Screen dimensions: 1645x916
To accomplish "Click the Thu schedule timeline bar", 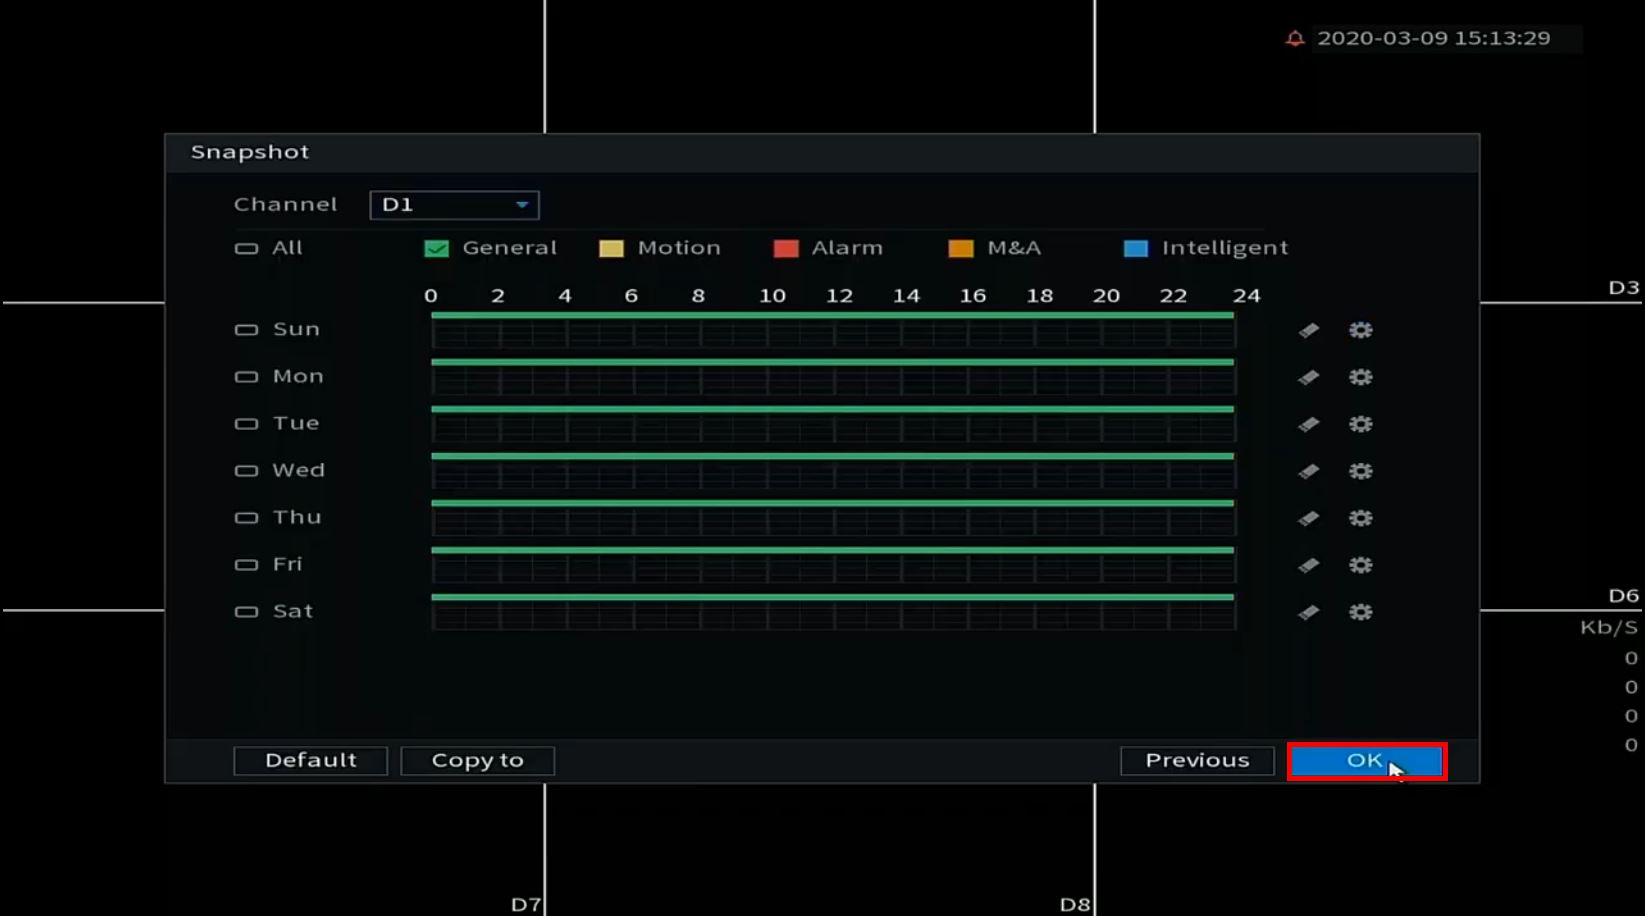I will pyautogui.click(x=833, y=518).
